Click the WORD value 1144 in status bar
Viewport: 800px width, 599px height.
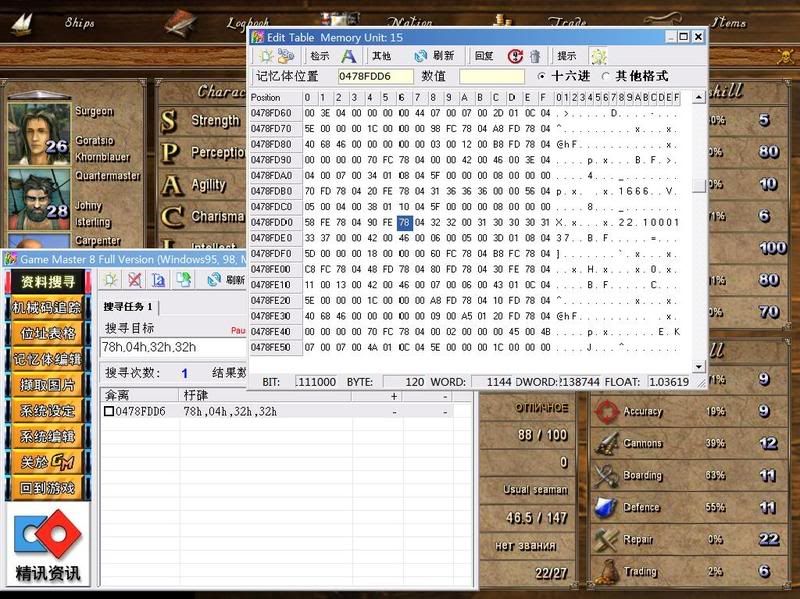[492, 382]
